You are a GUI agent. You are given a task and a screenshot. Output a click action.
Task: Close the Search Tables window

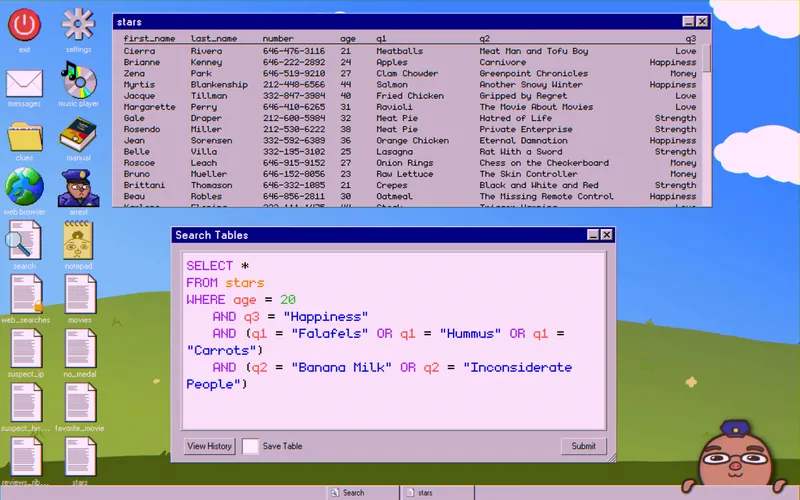coord(606,235)
